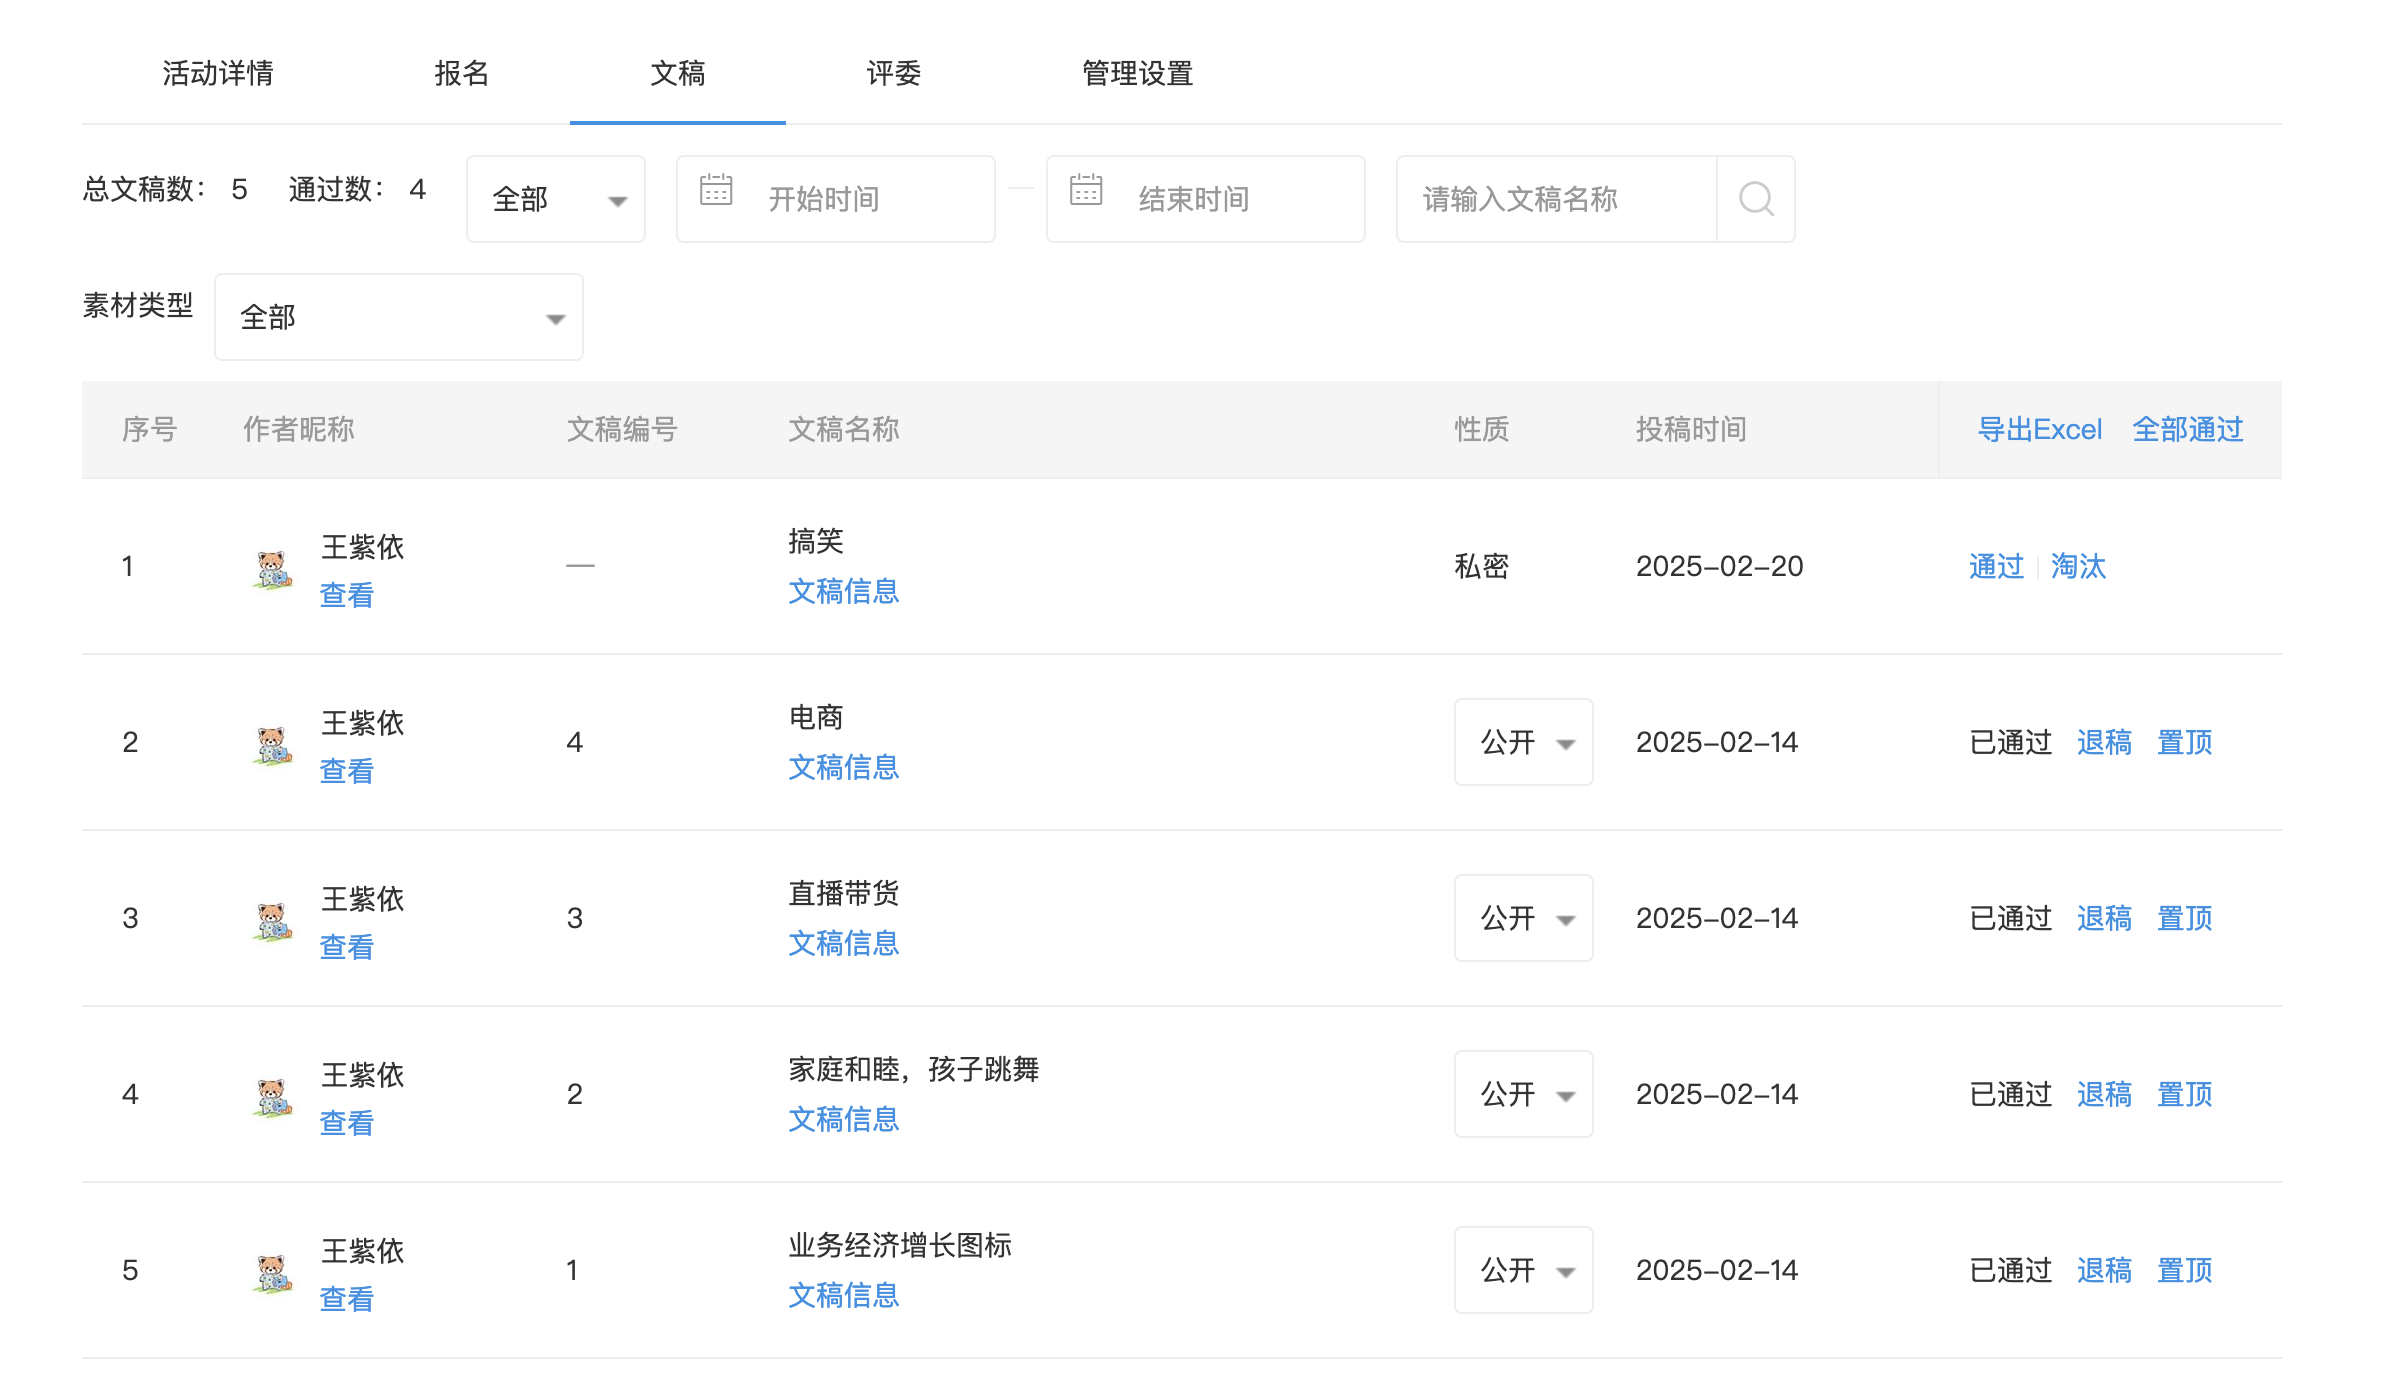The width and height of the screenshot is (2390, 1380).
Task: Click the start time calendar icon
Action: [716, 190]
